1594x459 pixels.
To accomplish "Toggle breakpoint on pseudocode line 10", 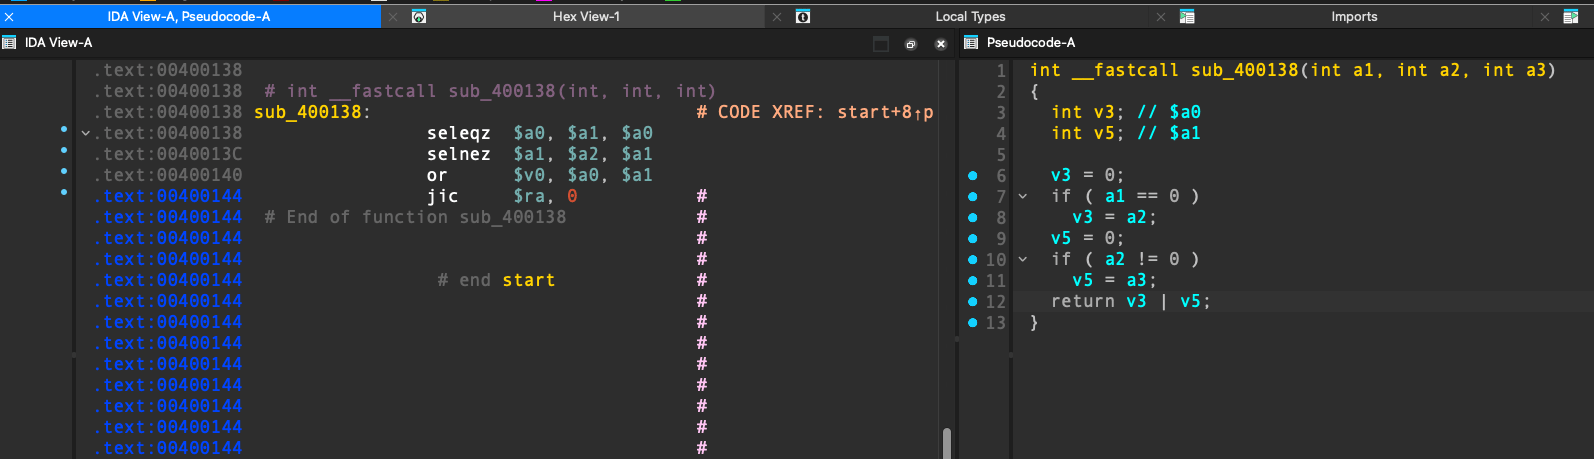I will pyautogui.click(x=973, y=260).
